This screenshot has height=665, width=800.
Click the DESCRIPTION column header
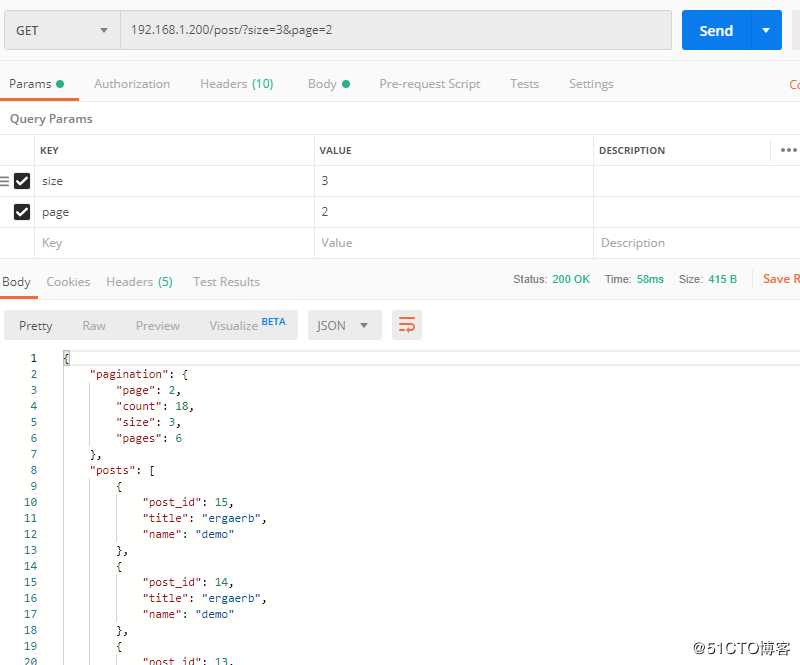coord(632,151)
